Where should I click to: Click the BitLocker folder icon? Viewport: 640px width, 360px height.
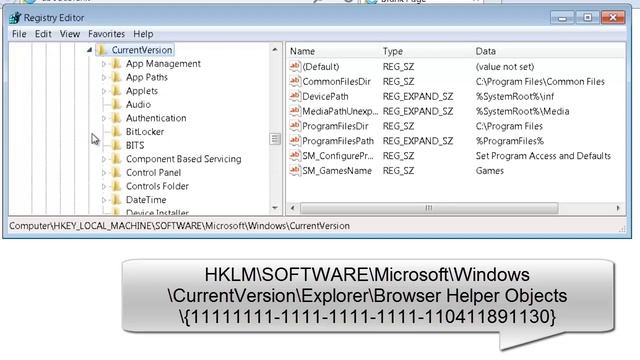click(117, 131)
